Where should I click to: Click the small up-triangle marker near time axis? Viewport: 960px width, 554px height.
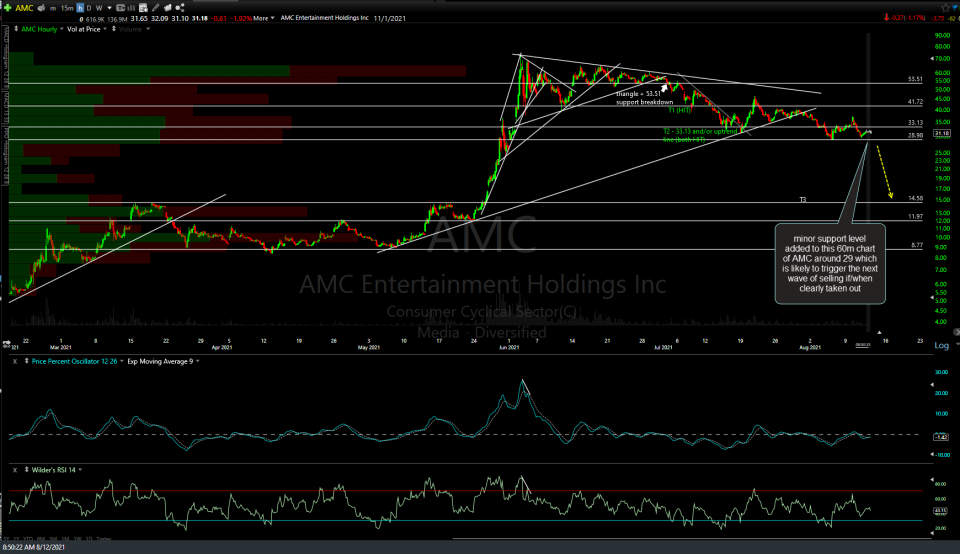(x=879, y=332)
